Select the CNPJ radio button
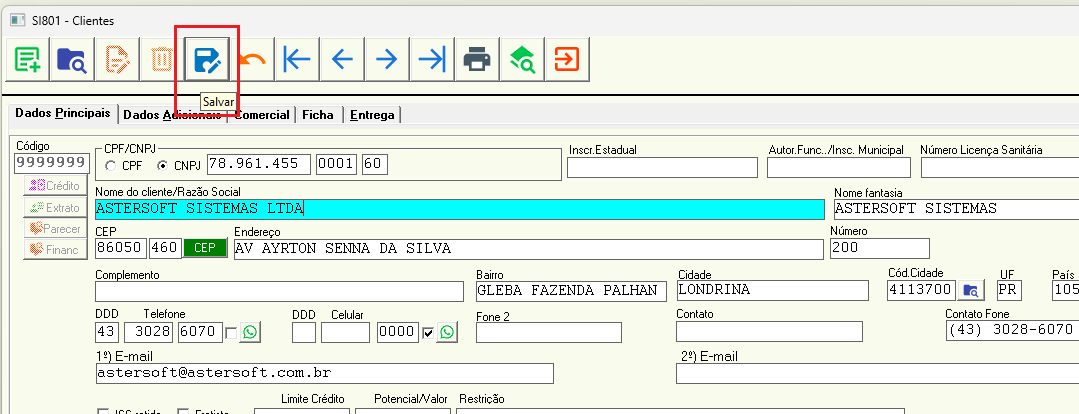This screenshot has height=414, width=1079. (x=162, y=166)
